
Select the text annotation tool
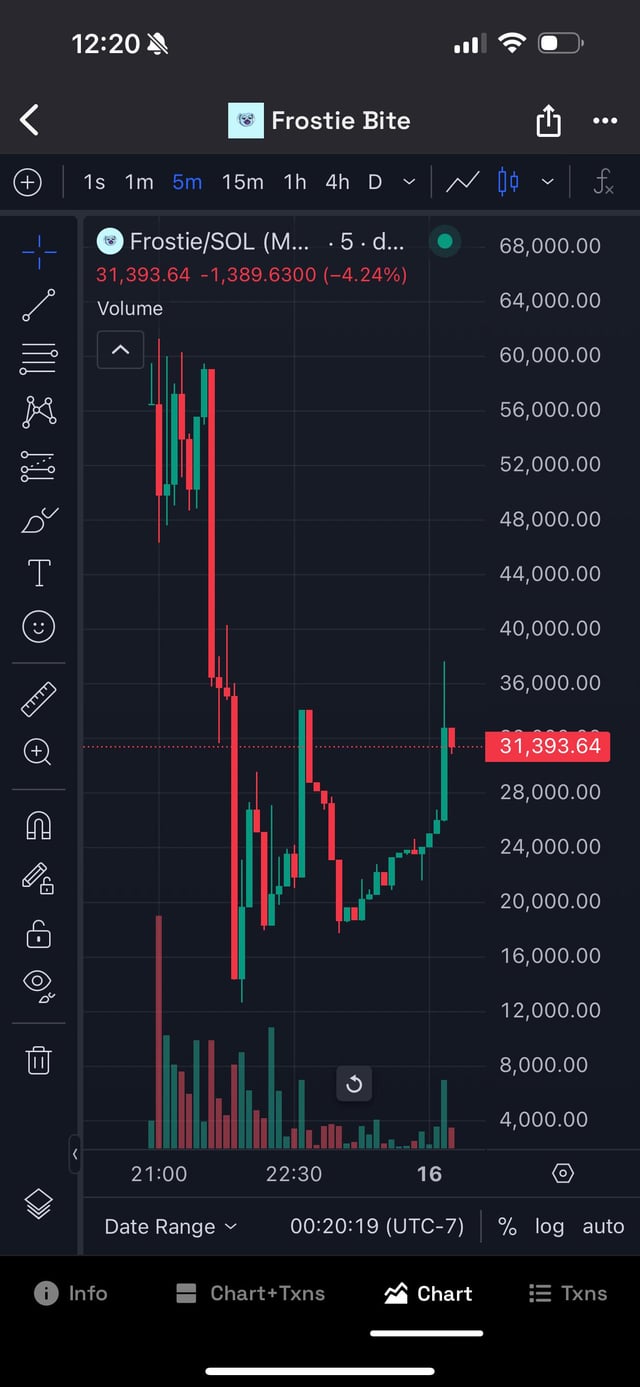point(38,573)
